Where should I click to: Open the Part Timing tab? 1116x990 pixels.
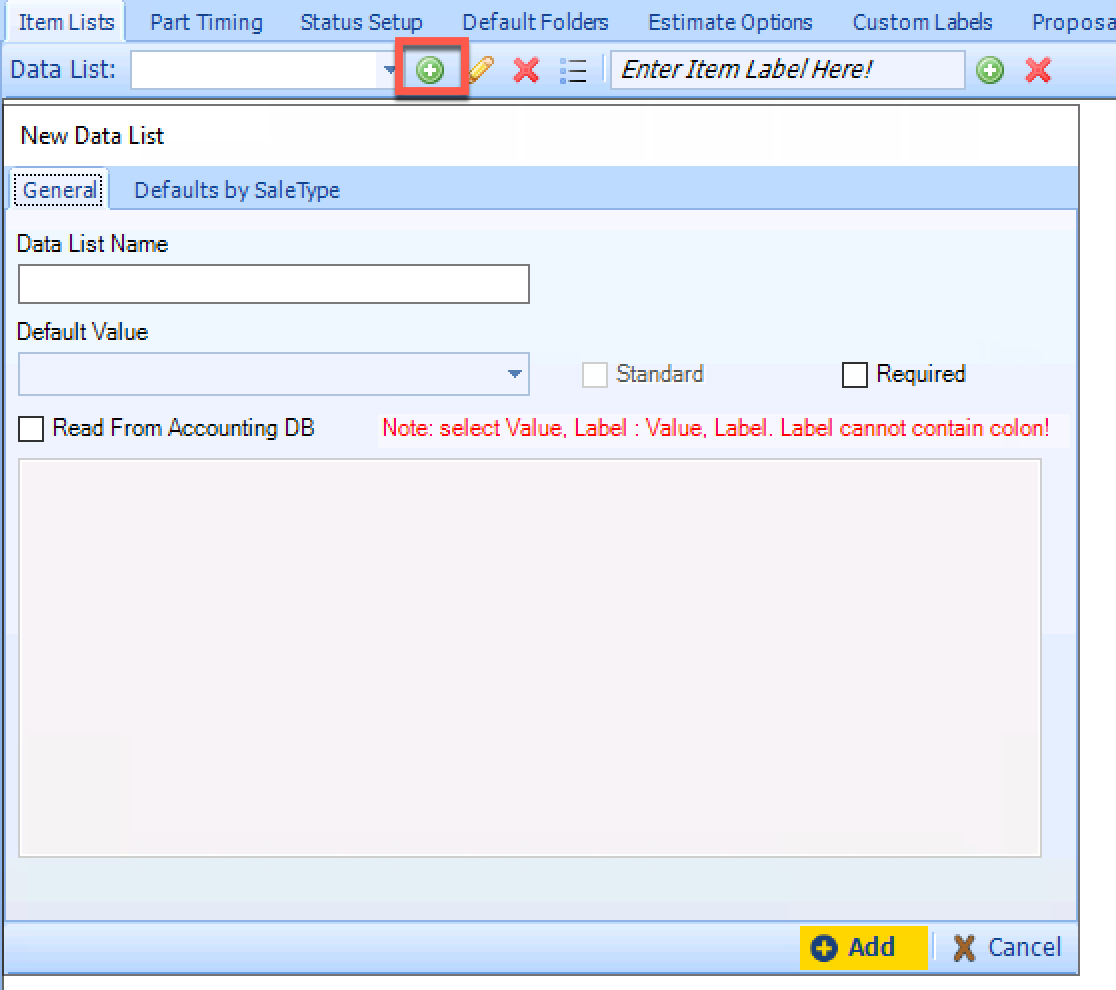click(x=206, y=22)
